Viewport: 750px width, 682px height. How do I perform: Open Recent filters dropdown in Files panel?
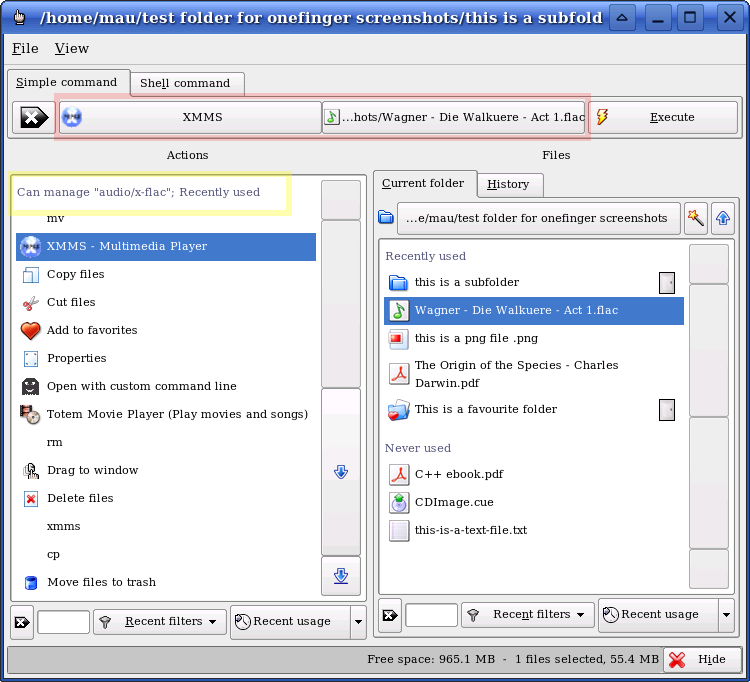(528, 615)
